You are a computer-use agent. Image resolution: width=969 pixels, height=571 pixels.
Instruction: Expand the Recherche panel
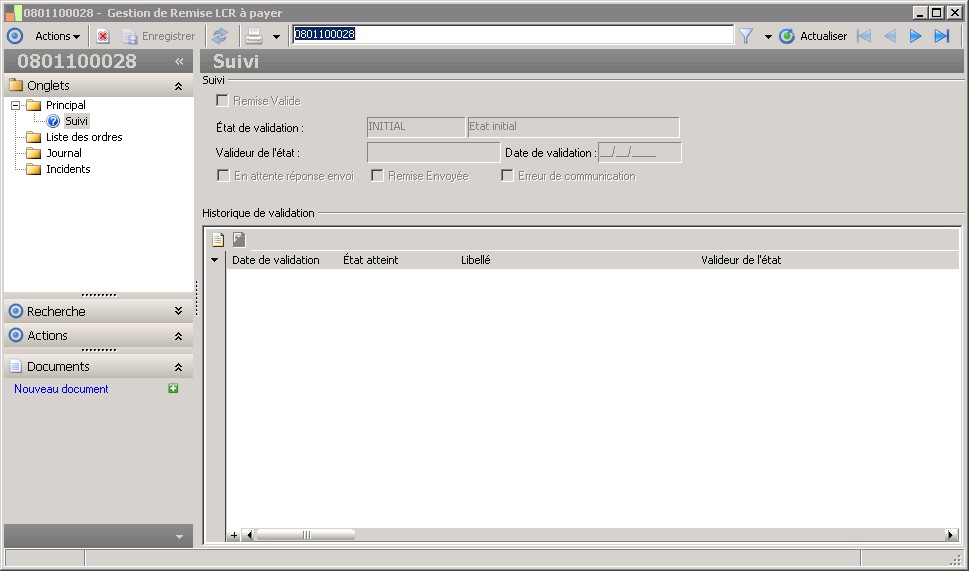tap(178, 311)
